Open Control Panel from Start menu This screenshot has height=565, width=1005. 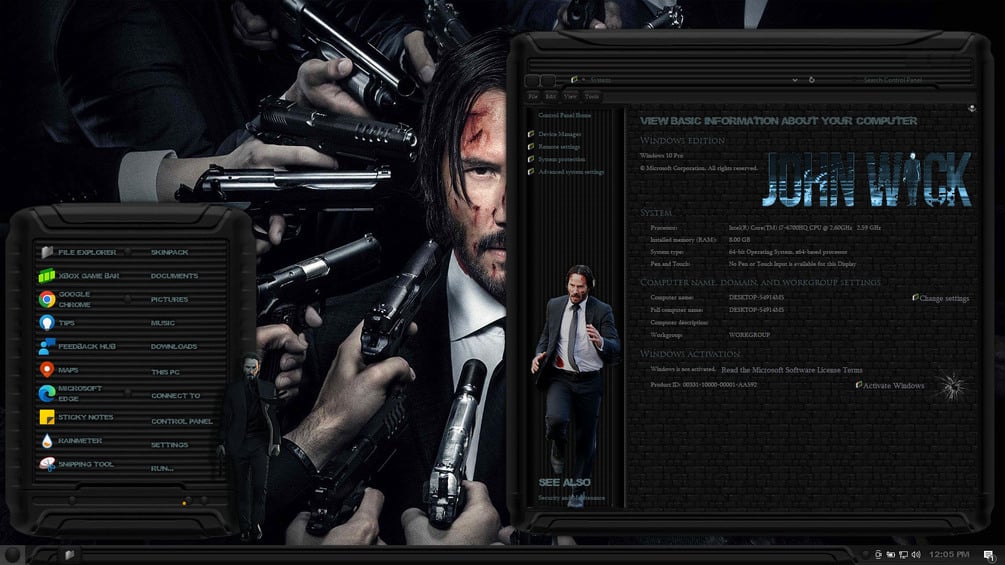click(181, 422)
